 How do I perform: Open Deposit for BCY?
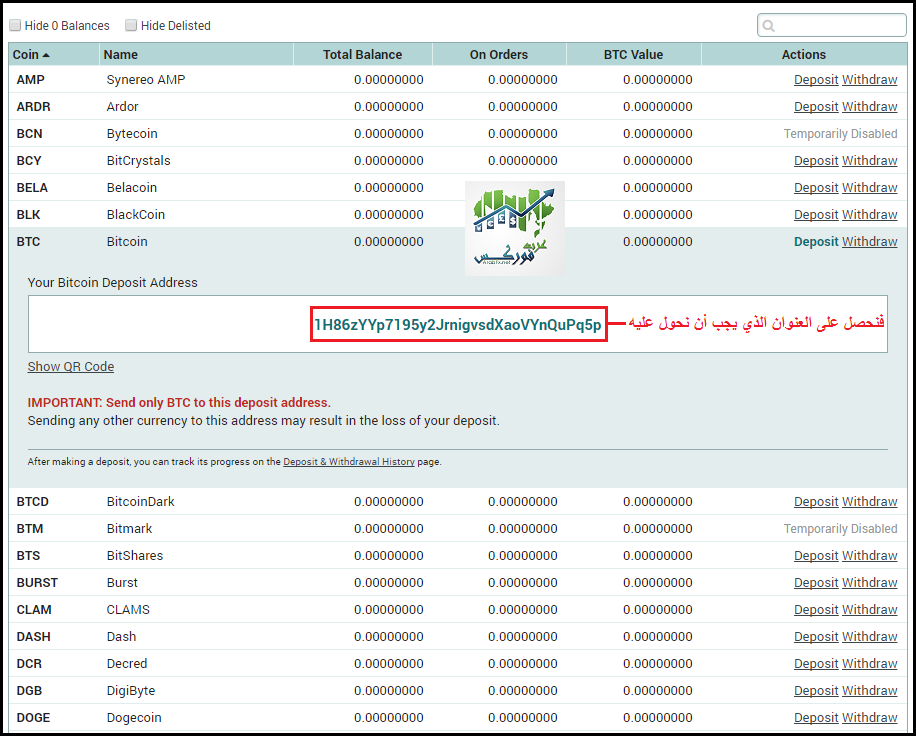(816, 161)
